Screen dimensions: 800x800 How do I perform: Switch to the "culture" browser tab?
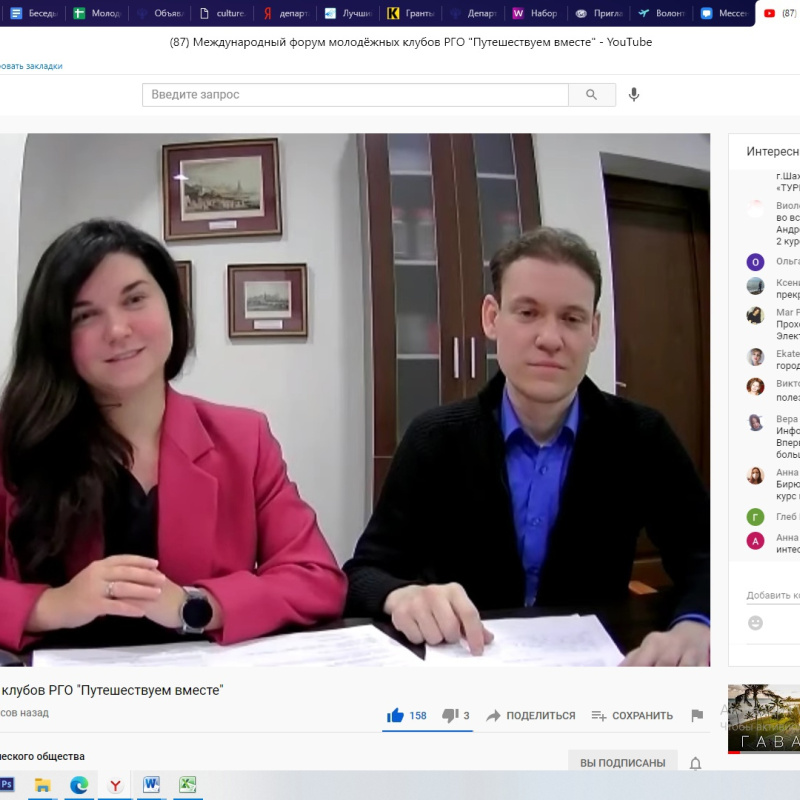pyautogui.click(x=222, y=14)
